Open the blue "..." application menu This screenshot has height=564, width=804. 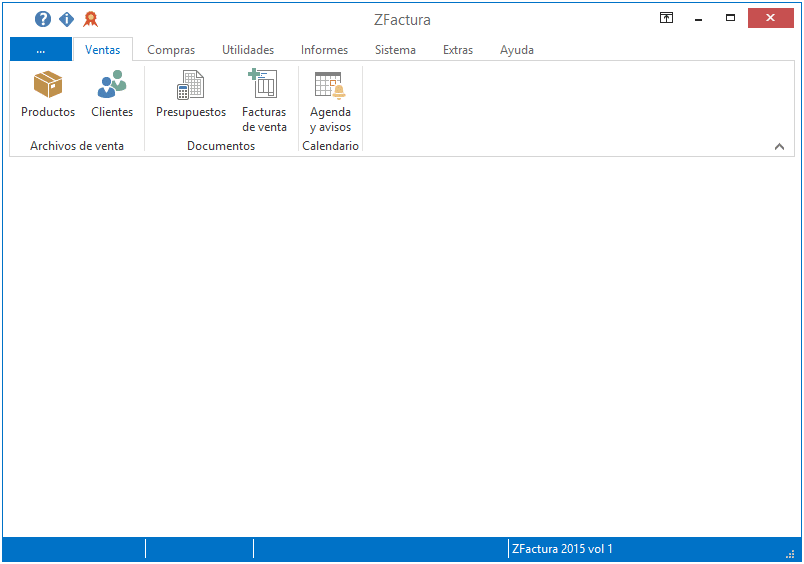(41, 49)
